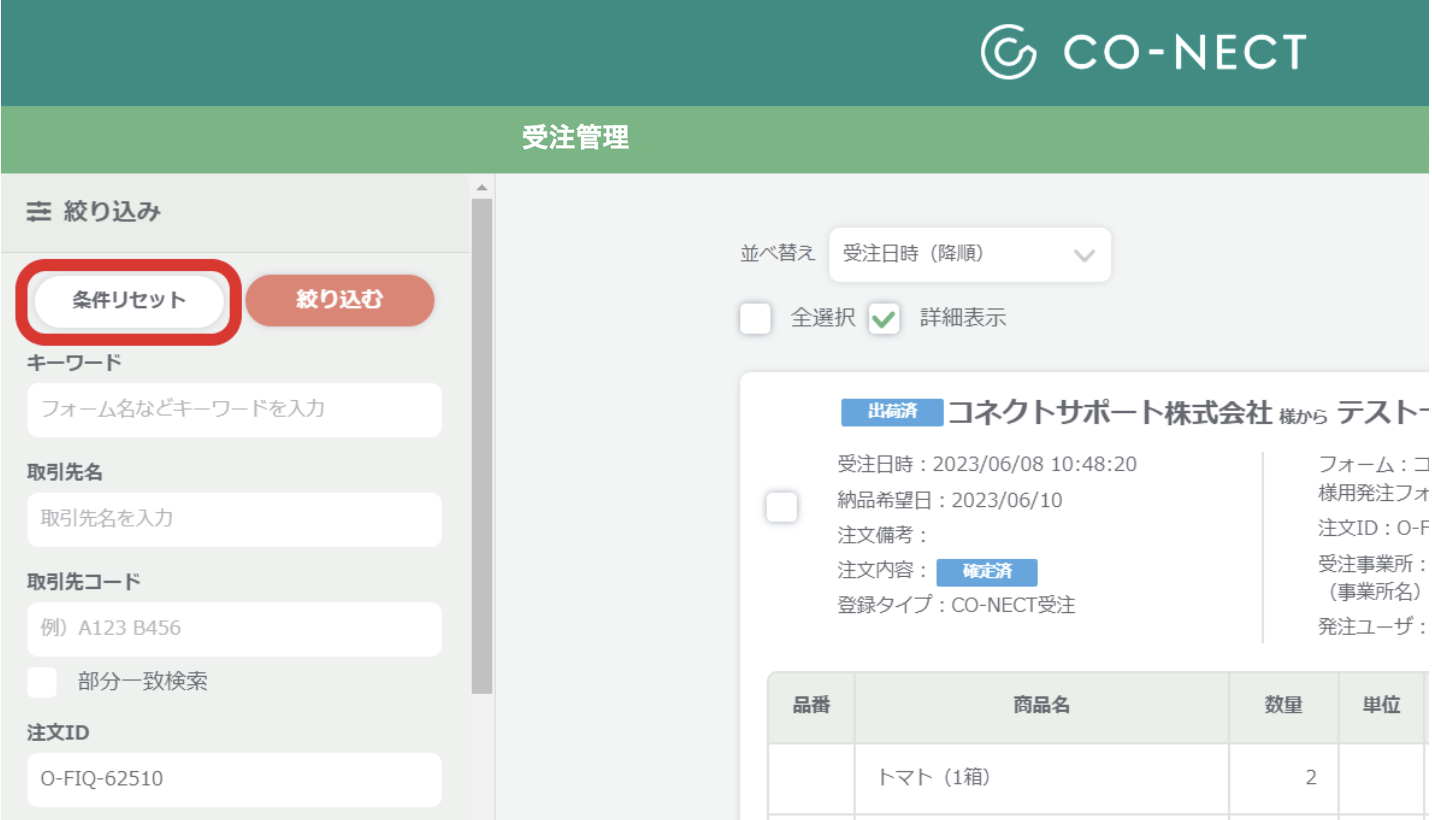Focus the キーワード input field
Screen dimensions: 1432x820
[x=234, y=409]
